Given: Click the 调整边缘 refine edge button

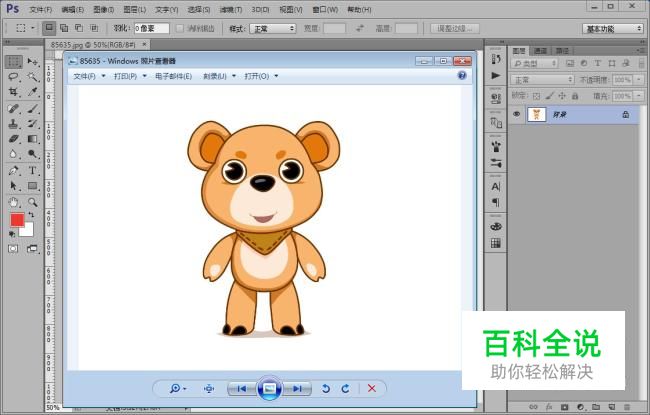Looking at the screenshot, I should (455, 29).
